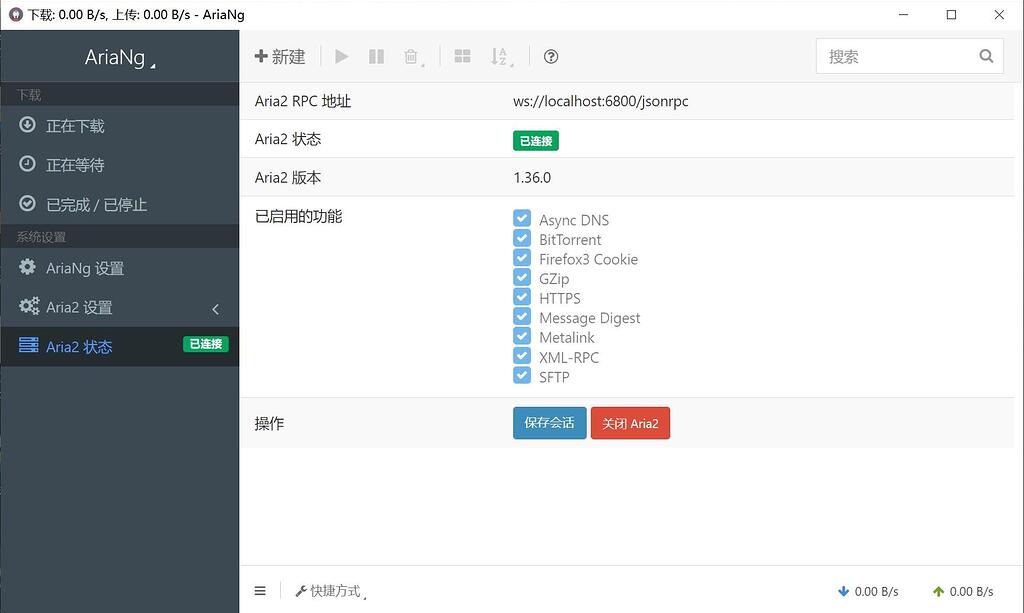The image size is (1024, 613).
Task: Click the play/start download icon
Action: (x=342, y=57)
